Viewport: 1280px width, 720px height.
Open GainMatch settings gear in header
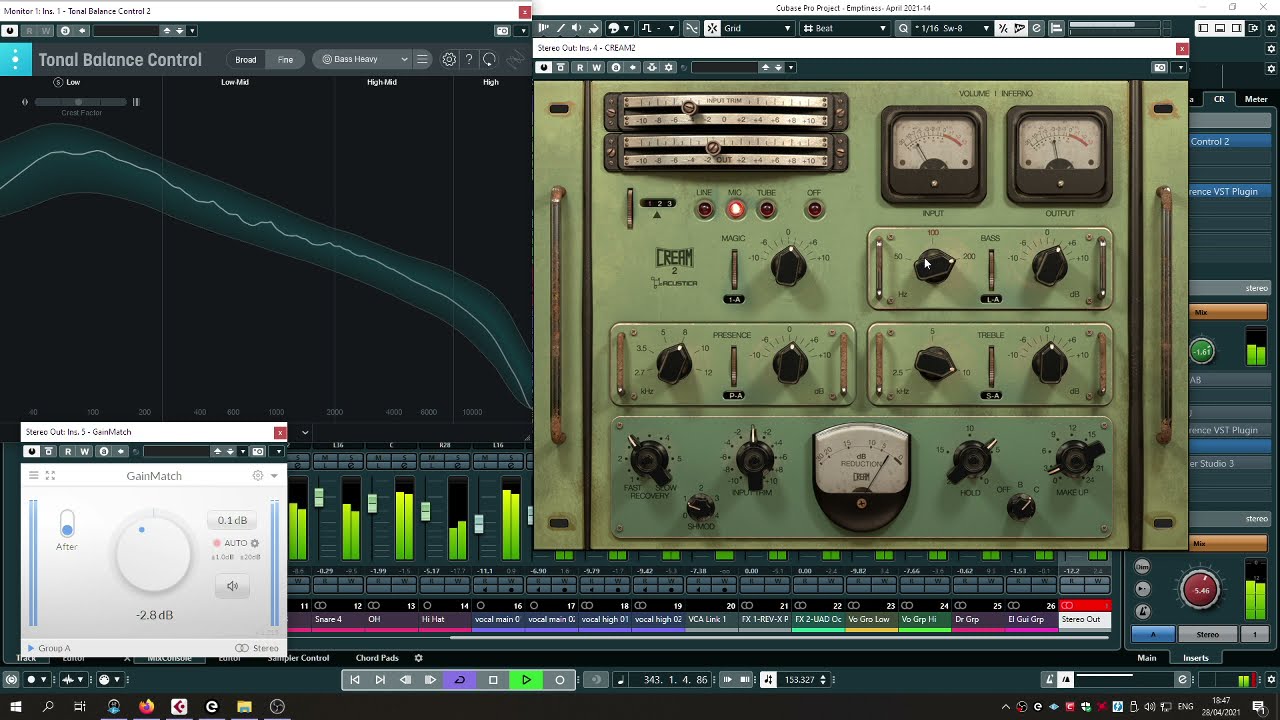click(x=258, y=476)
